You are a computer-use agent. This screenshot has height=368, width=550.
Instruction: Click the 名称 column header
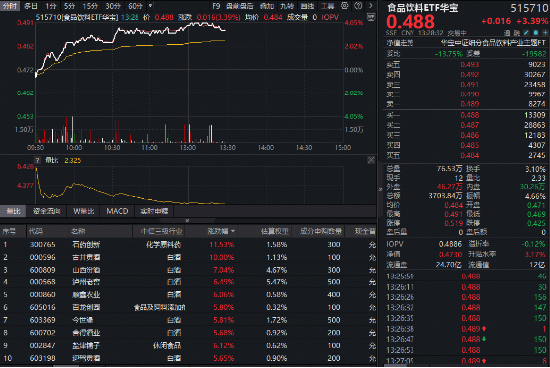78,231
